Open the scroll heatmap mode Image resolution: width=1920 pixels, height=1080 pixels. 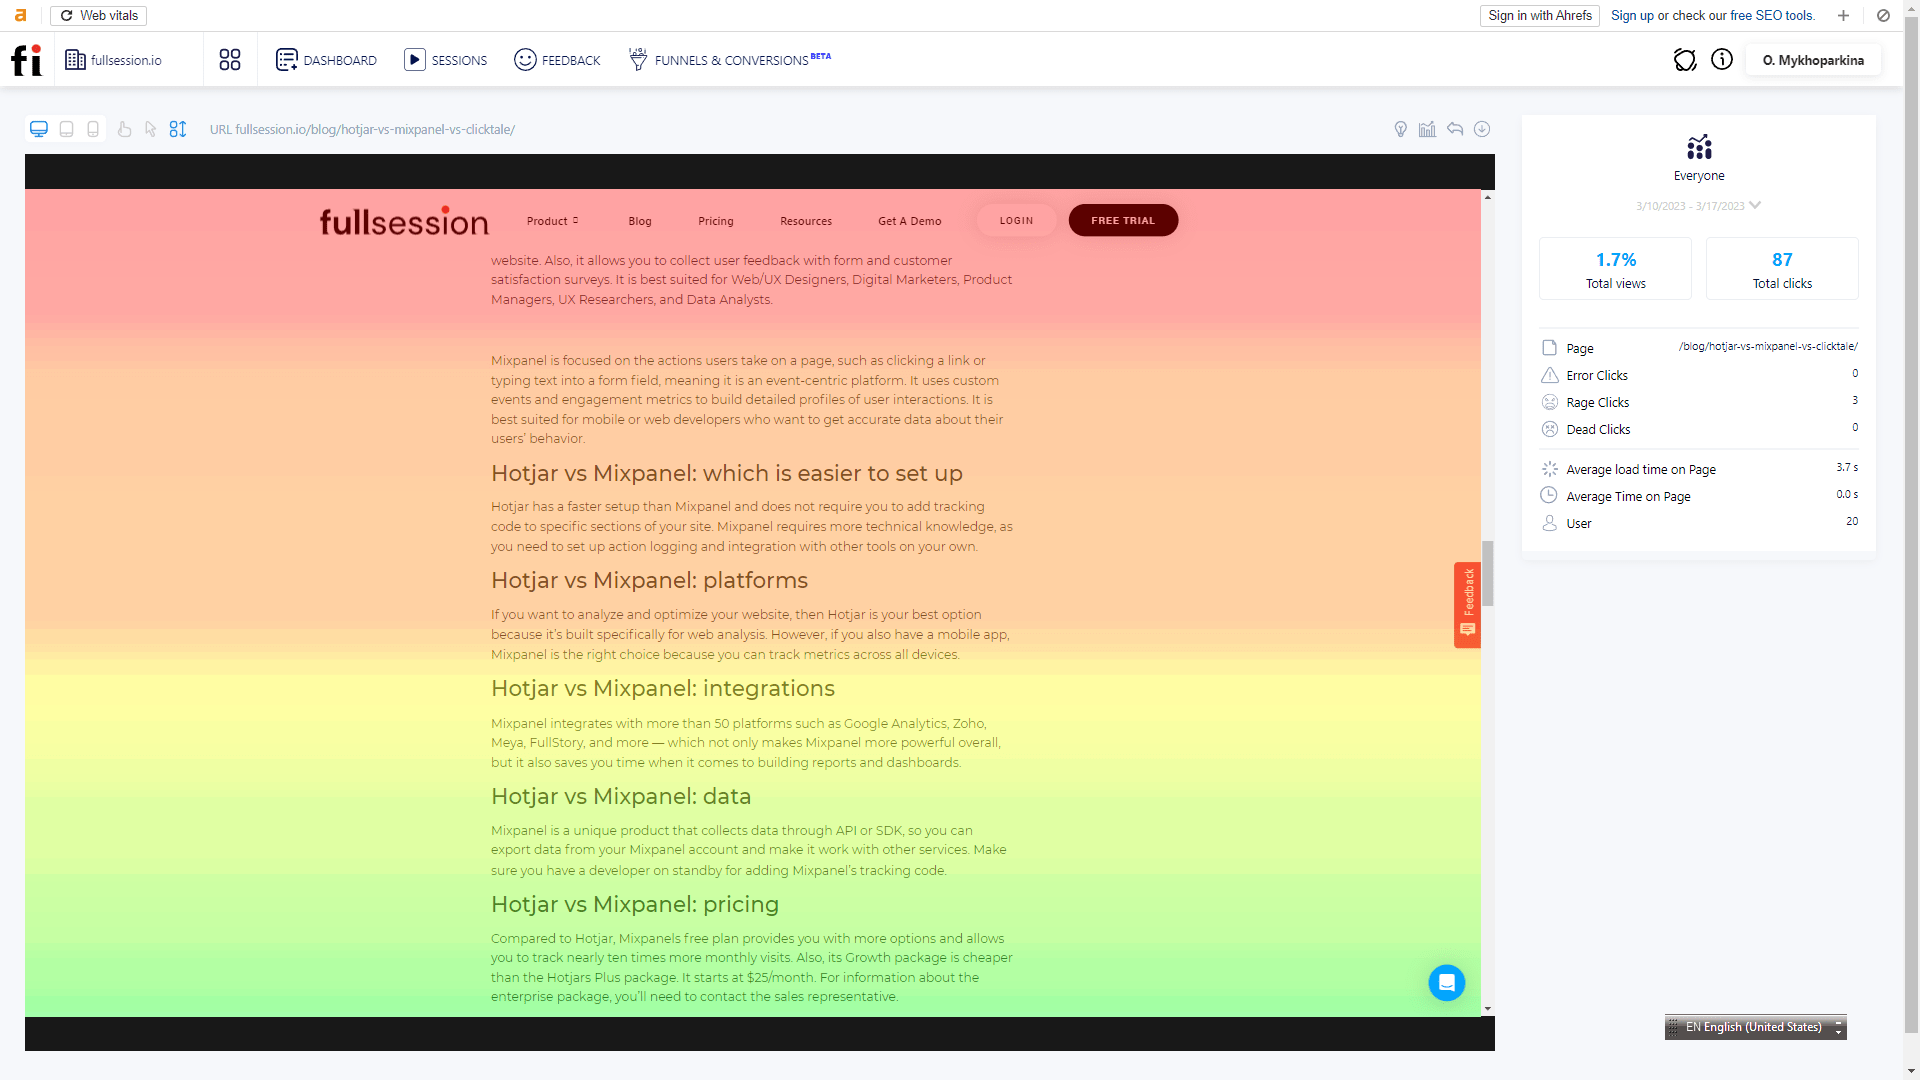177,129
